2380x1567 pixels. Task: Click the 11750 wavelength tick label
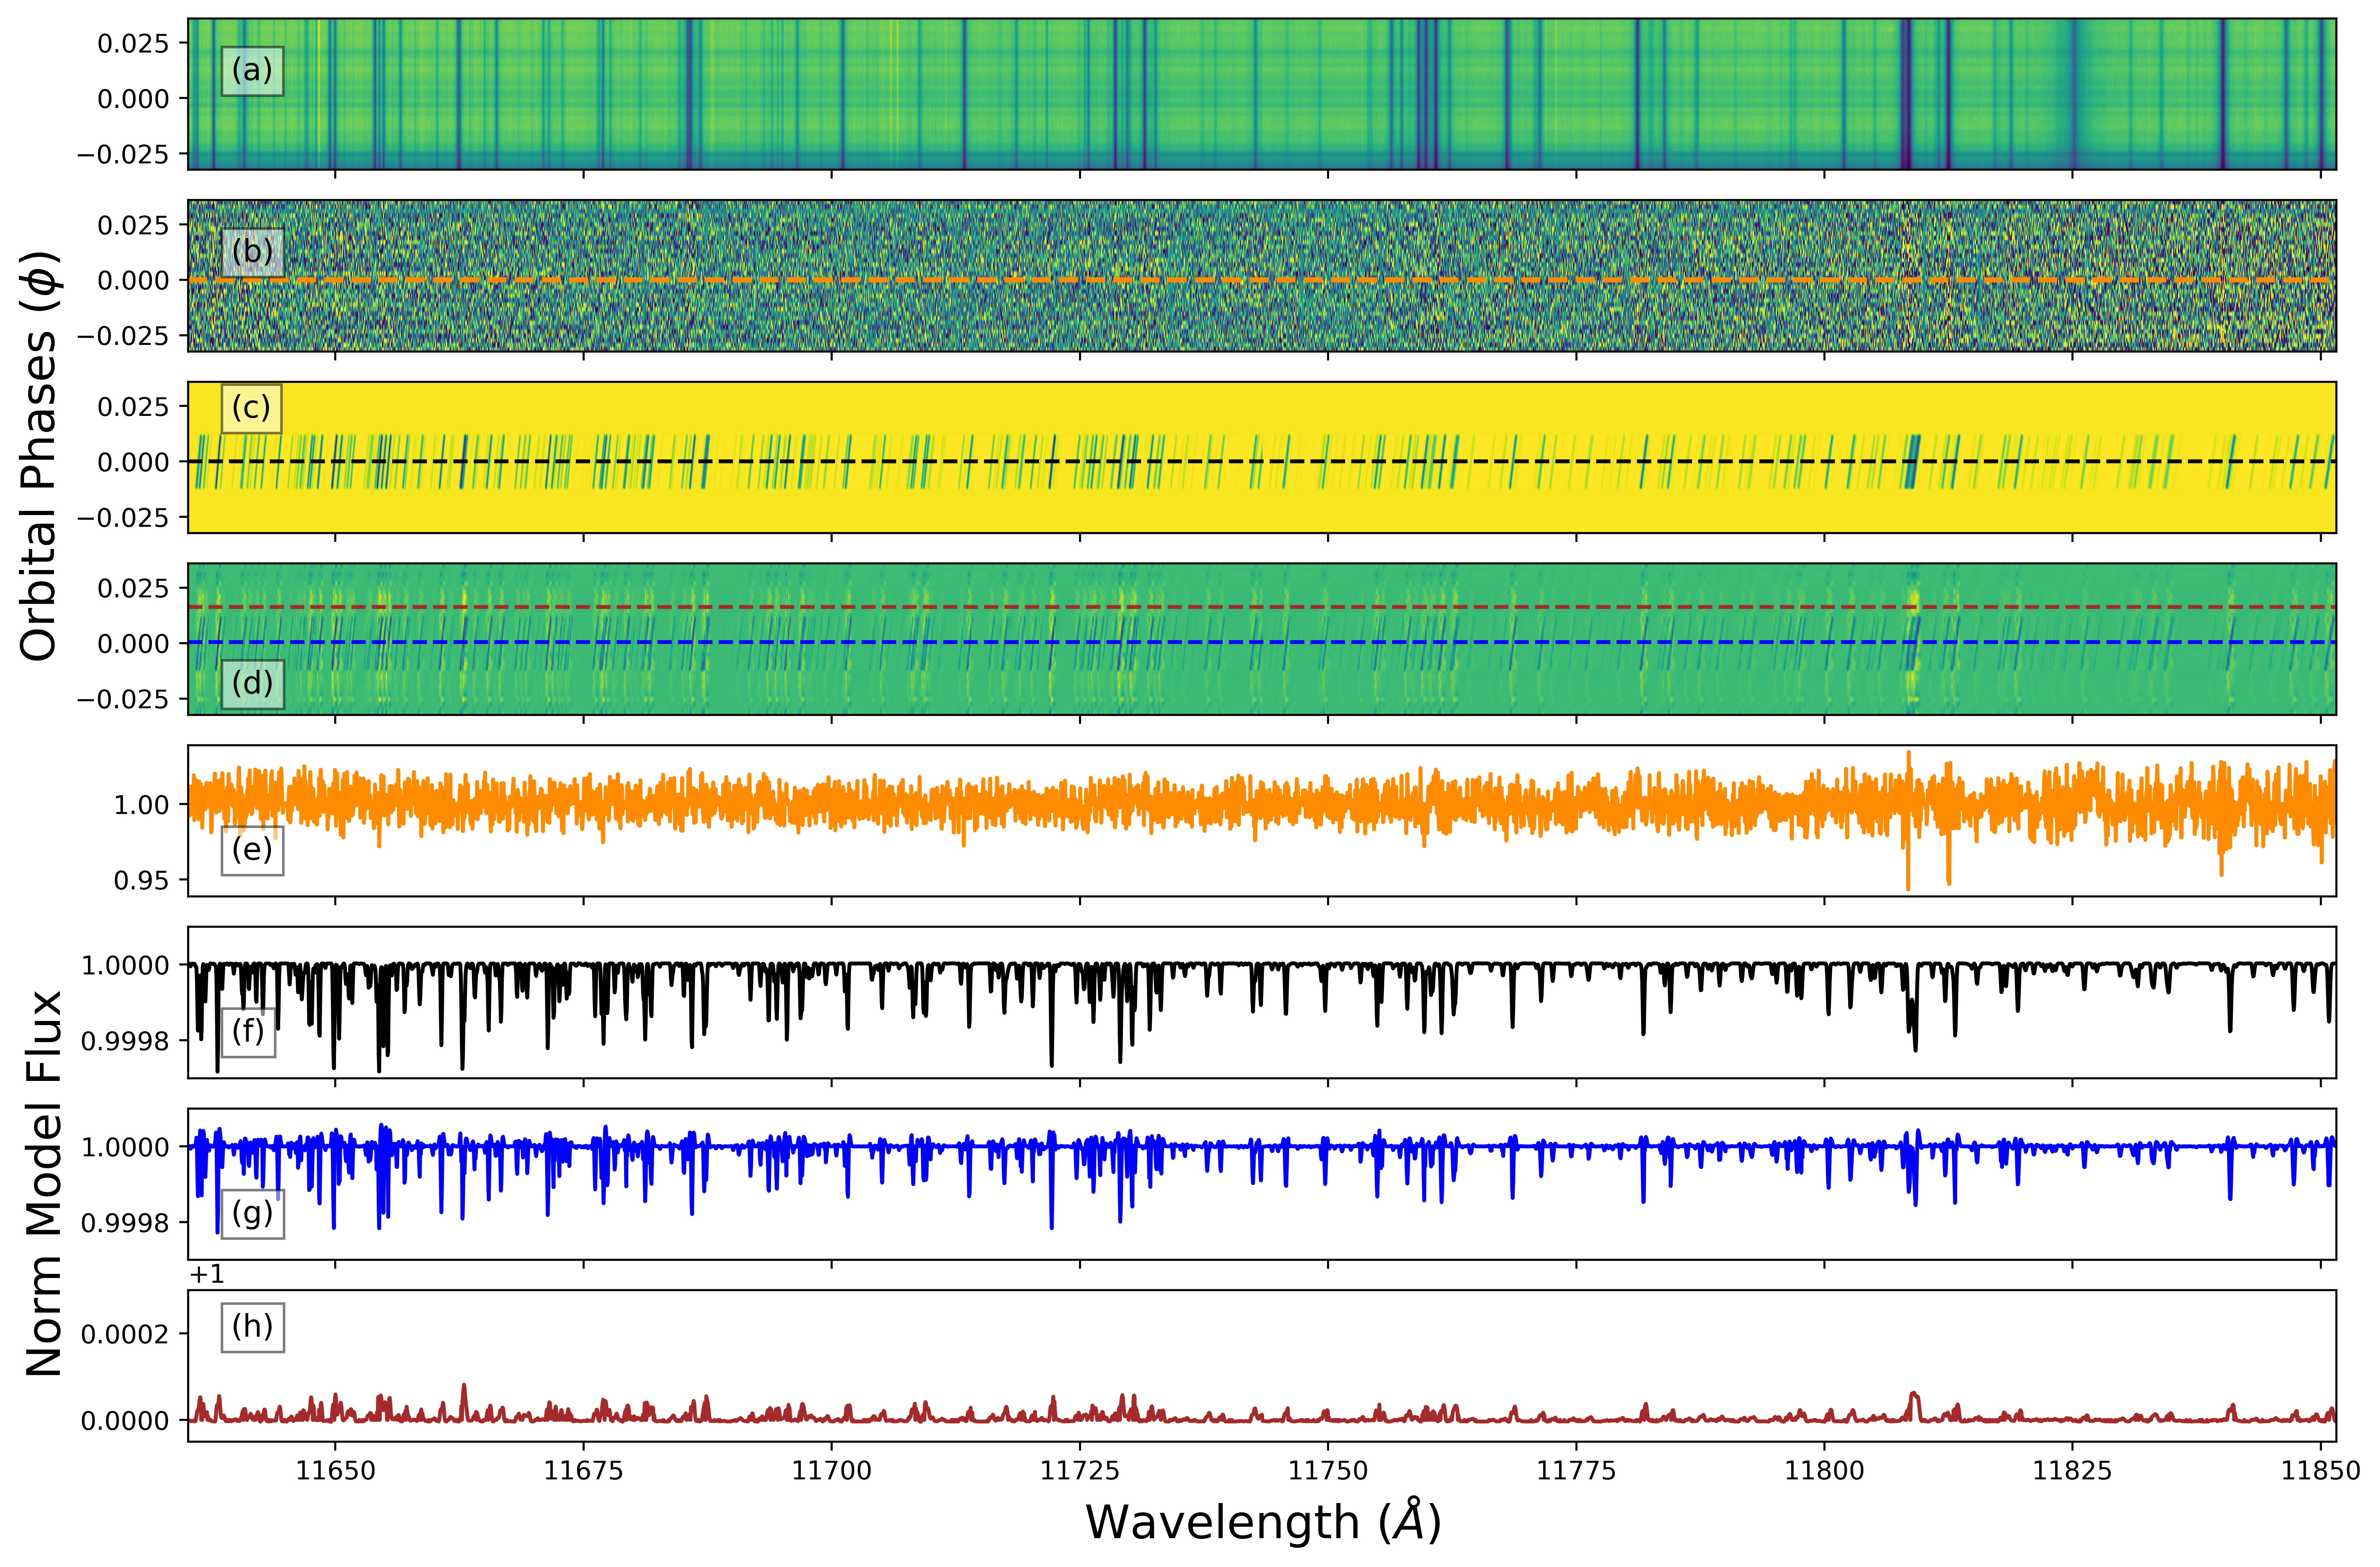pyautogui.click(x=1328, y=1470)
